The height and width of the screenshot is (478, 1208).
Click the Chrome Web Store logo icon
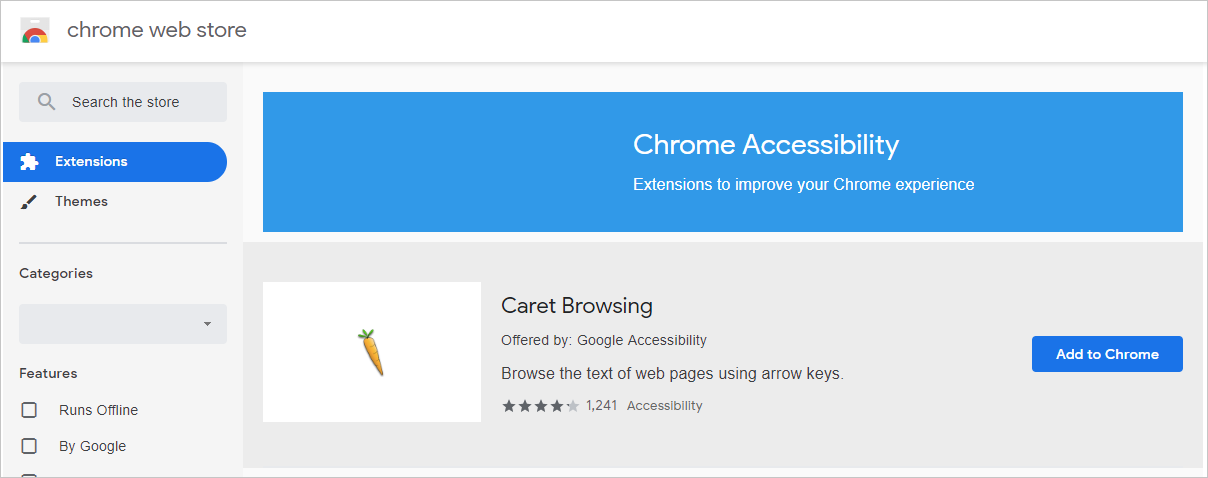(x=34, y=31)
